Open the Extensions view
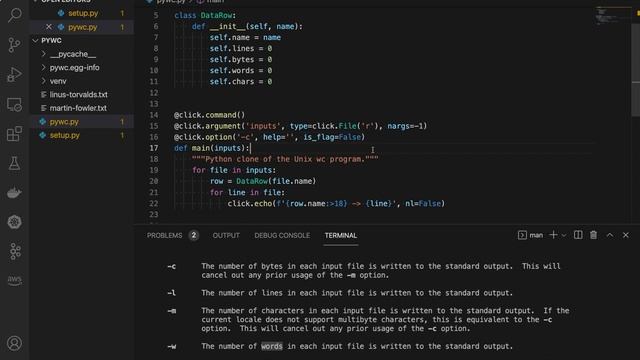The image size is (640, 360). (15, 134)
